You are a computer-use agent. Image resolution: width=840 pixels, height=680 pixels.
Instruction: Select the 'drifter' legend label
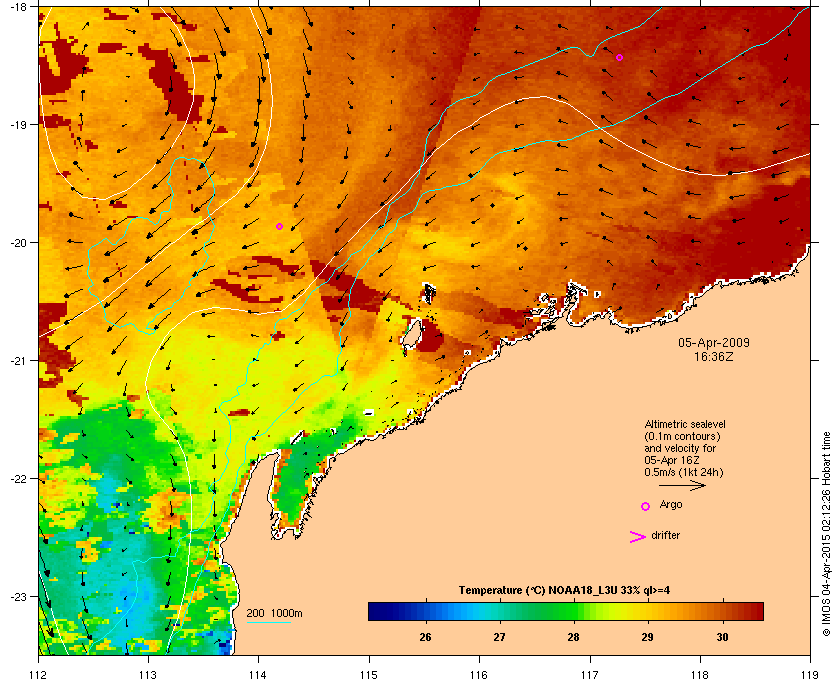click(665, 535)
